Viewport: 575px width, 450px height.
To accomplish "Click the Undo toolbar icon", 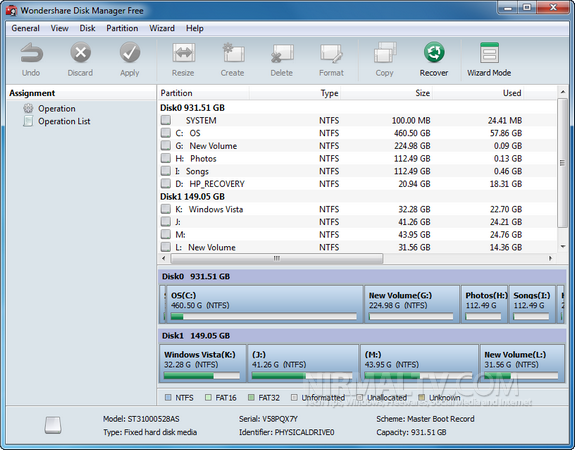I will [x=31, y=53].
